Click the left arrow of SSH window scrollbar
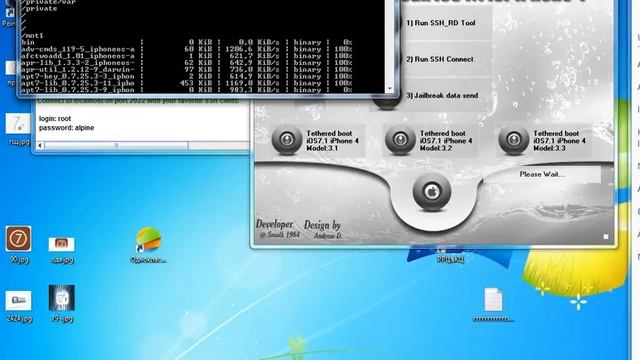 point(40,145)
